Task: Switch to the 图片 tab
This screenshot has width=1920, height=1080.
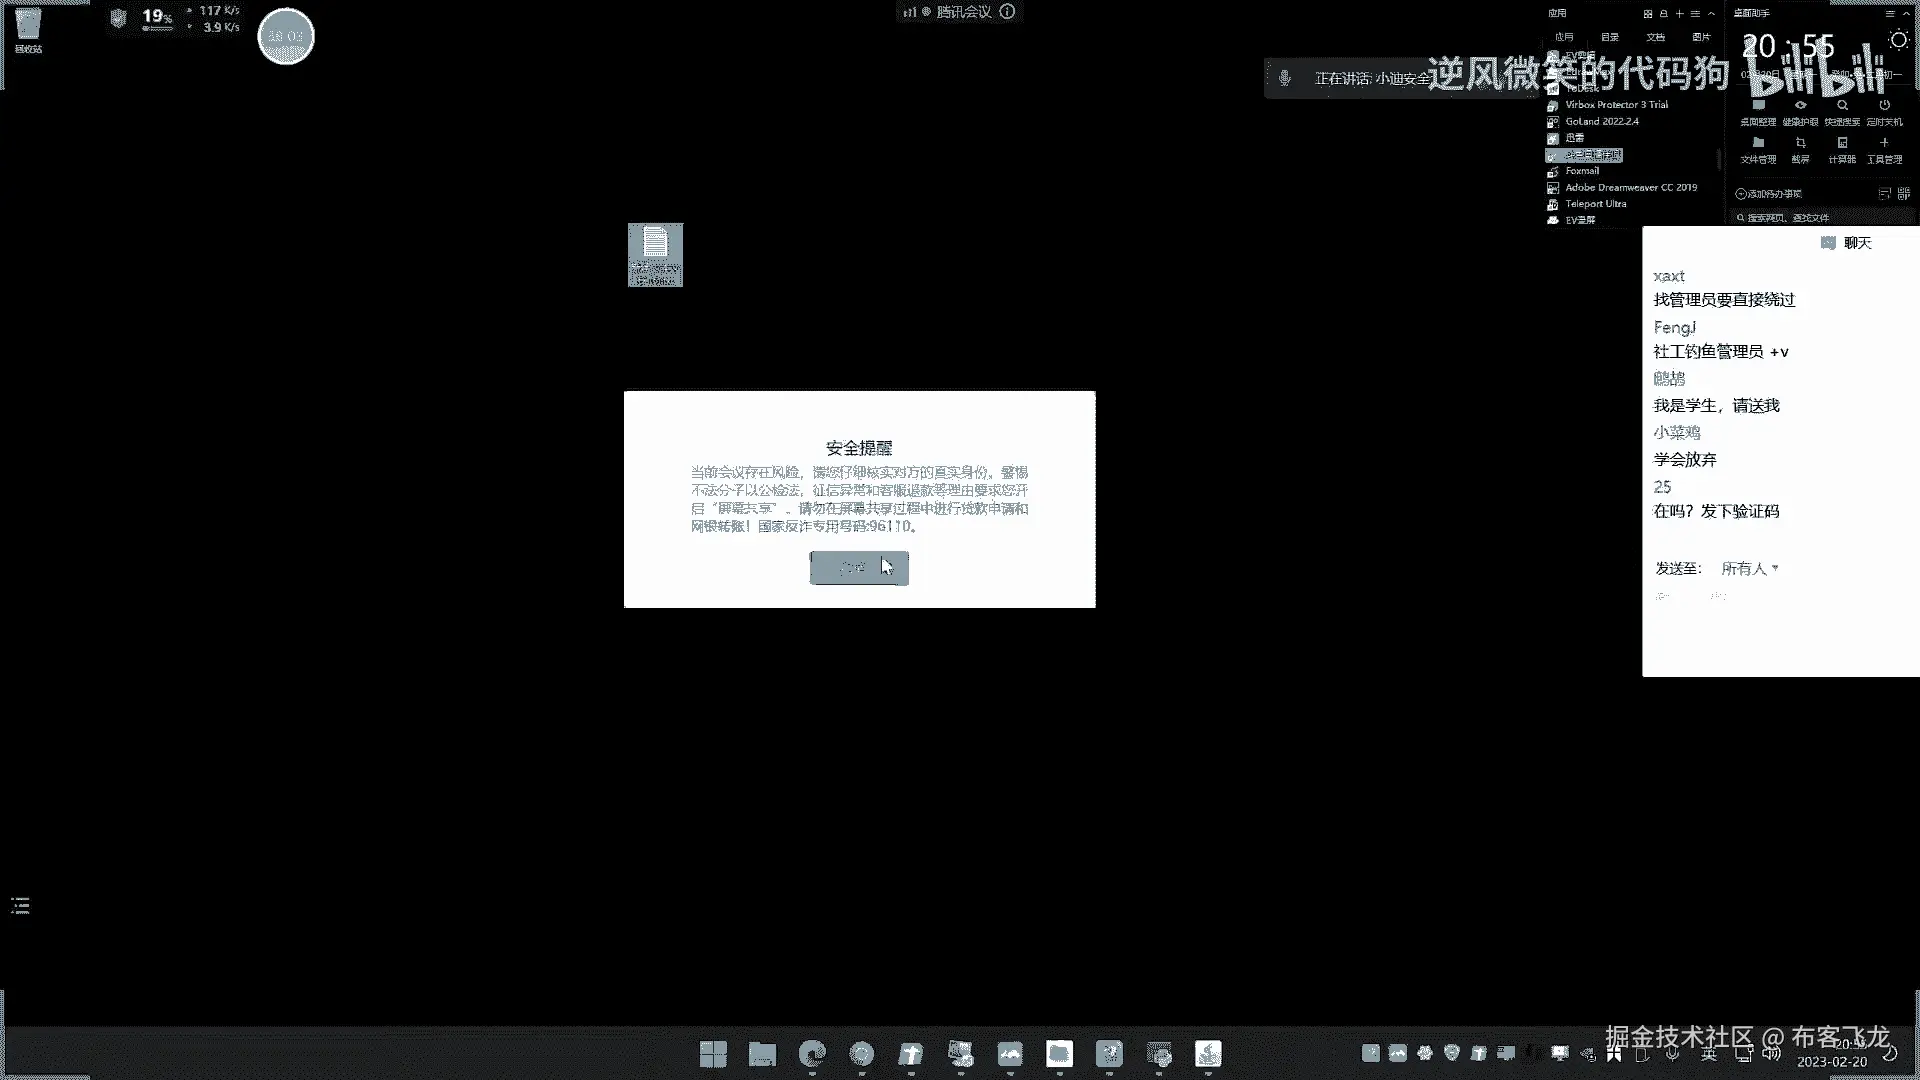Action: click(x=1701, y=37)
